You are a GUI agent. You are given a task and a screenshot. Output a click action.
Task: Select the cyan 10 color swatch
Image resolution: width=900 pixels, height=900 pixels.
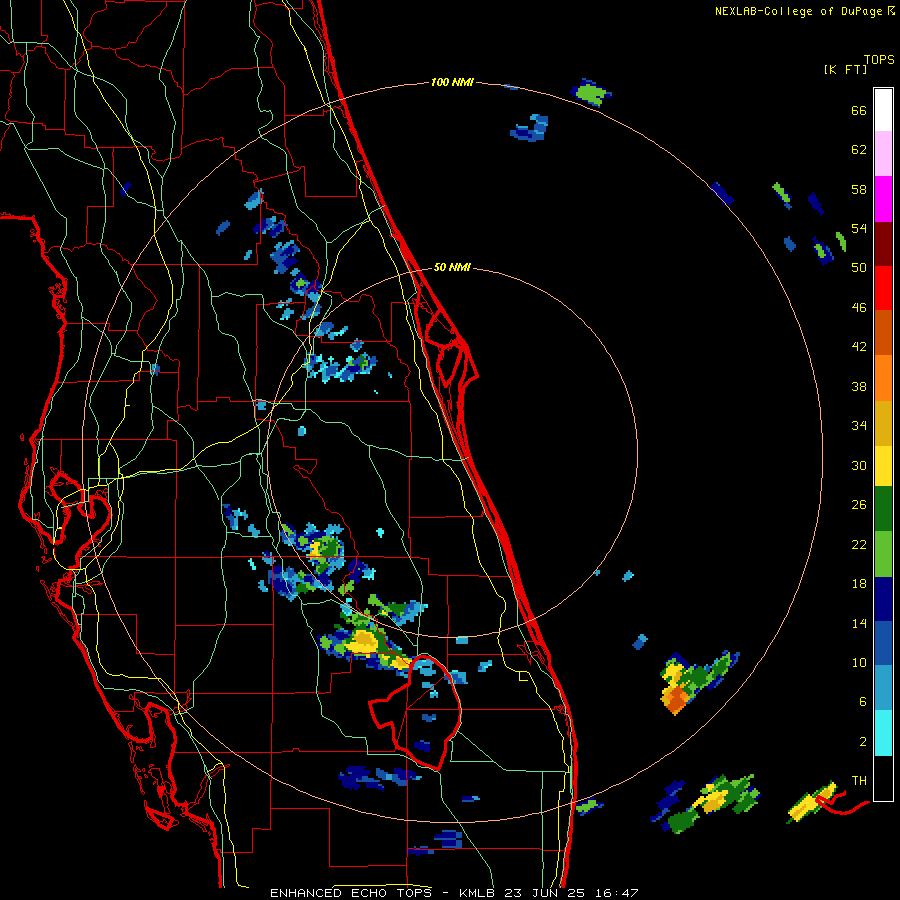tap(883, 733)
